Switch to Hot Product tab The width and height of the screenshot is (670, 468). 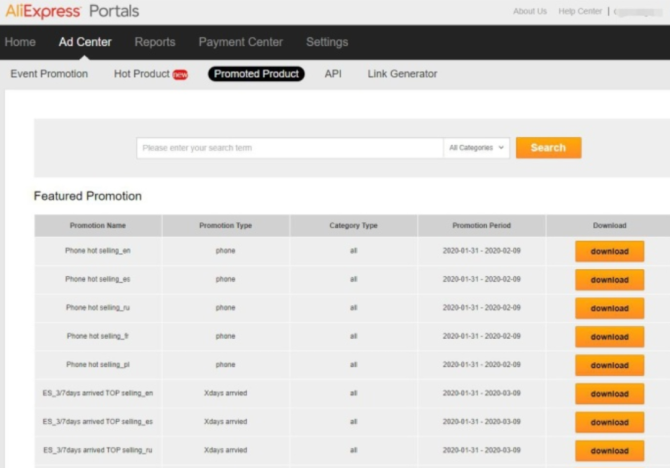[141, 74]
